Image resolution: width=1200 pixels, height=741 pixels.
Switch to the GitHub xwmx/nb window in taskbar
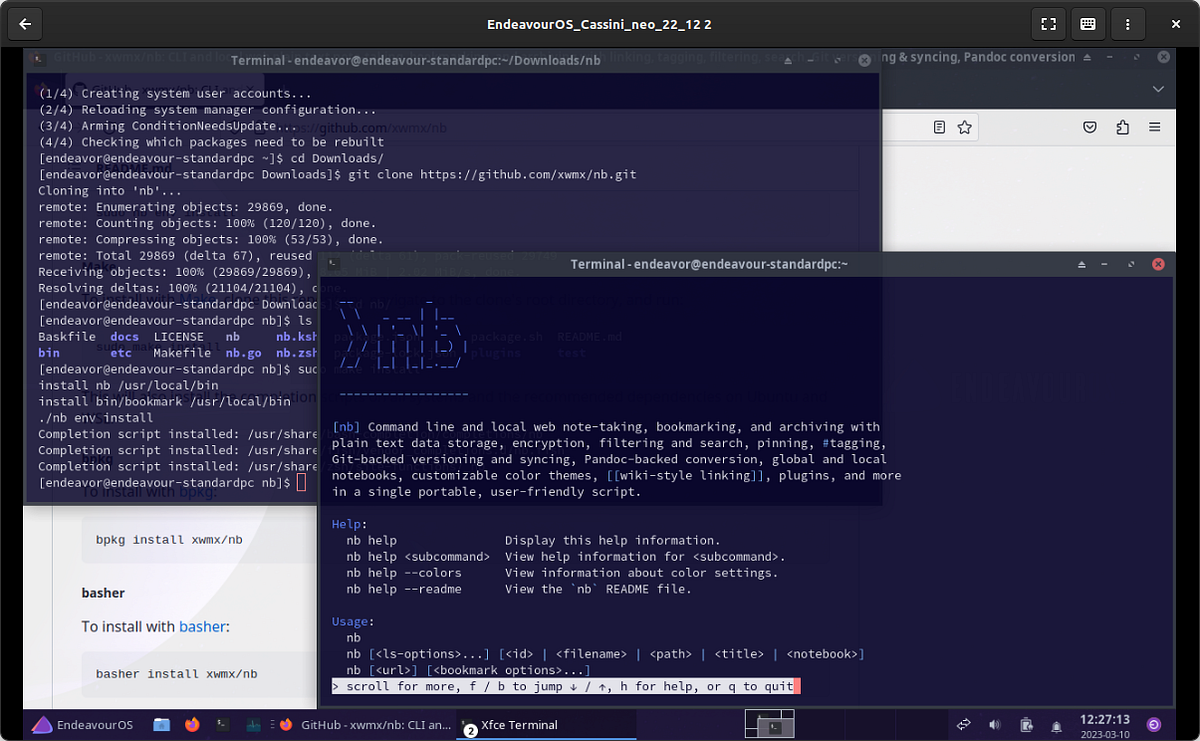[x=377, y=725]
